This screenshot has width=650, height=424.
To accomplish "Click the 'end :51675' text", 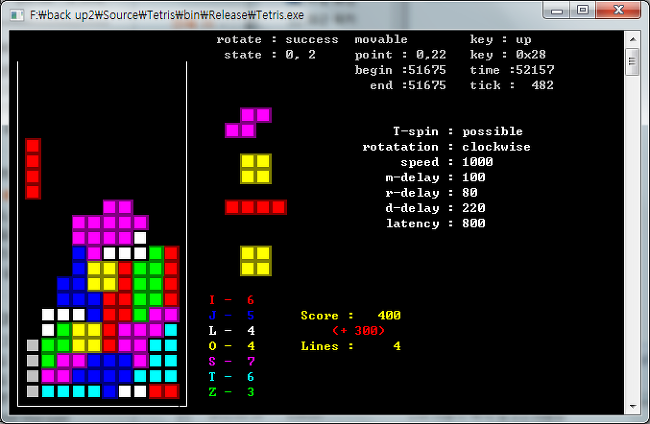I will [x=408, y=85].
